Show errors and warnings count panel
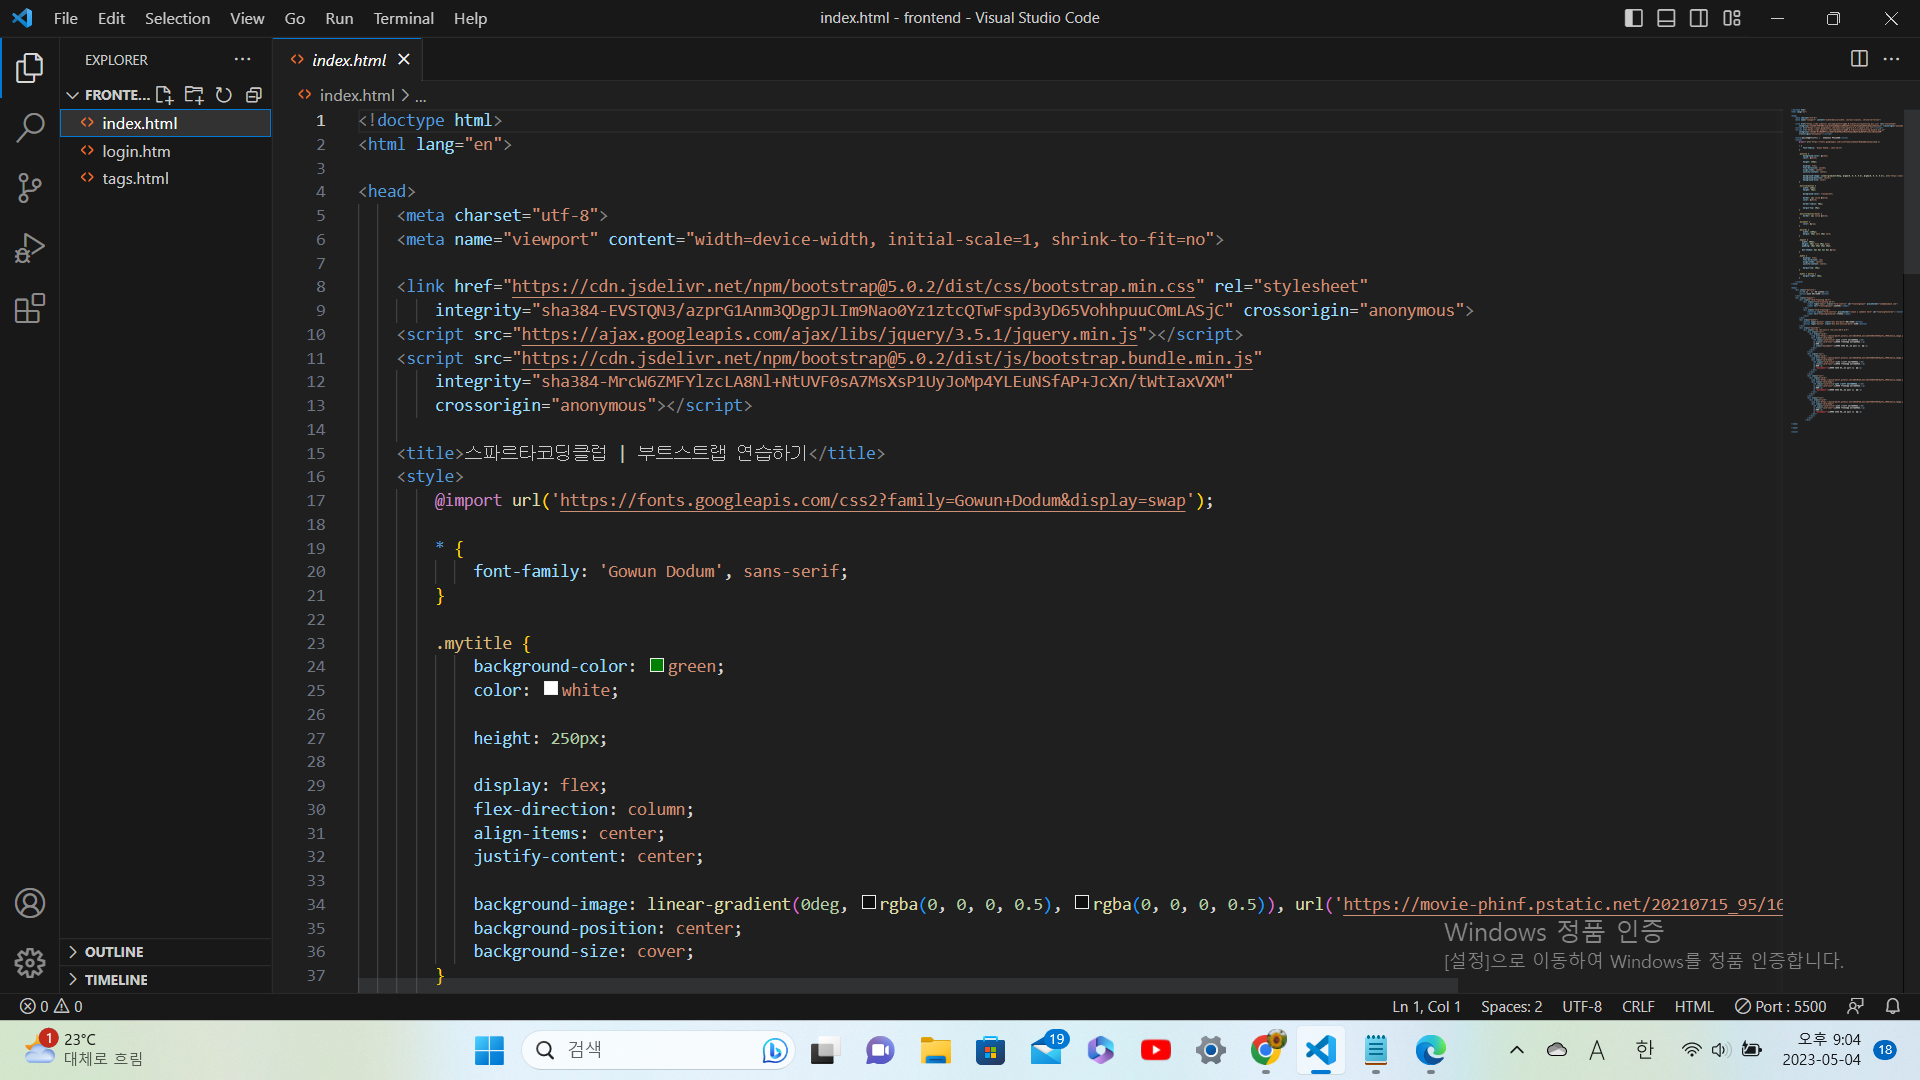Screen dimensions: 1920x1080 coord(51,1006)
